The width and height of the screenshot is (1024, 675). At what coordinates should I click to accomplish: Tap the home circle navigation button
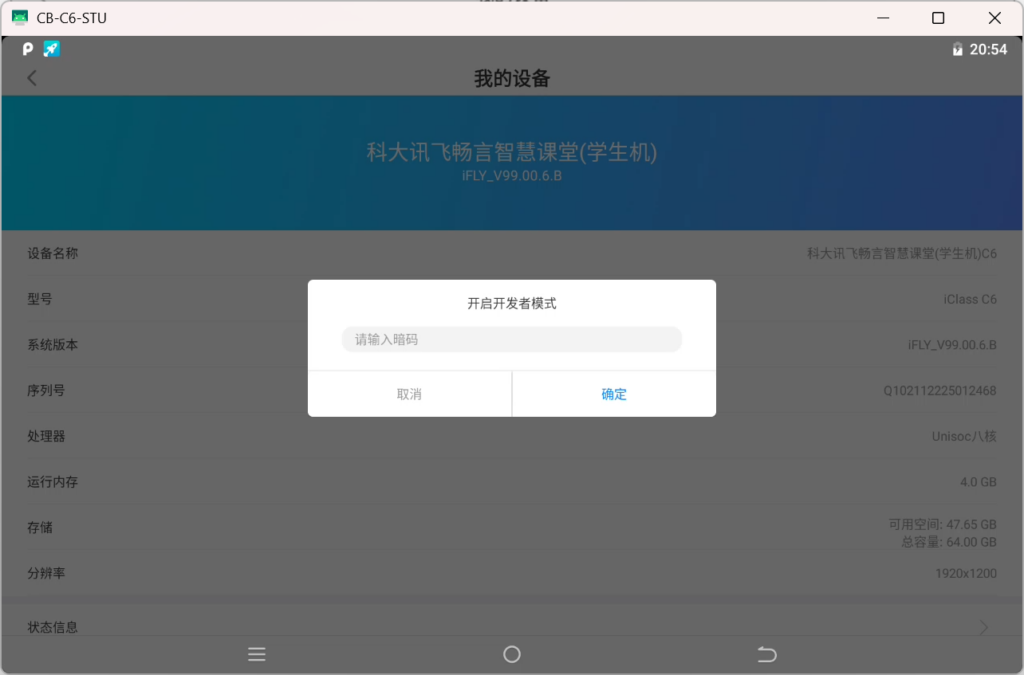(x=512, y=654)
